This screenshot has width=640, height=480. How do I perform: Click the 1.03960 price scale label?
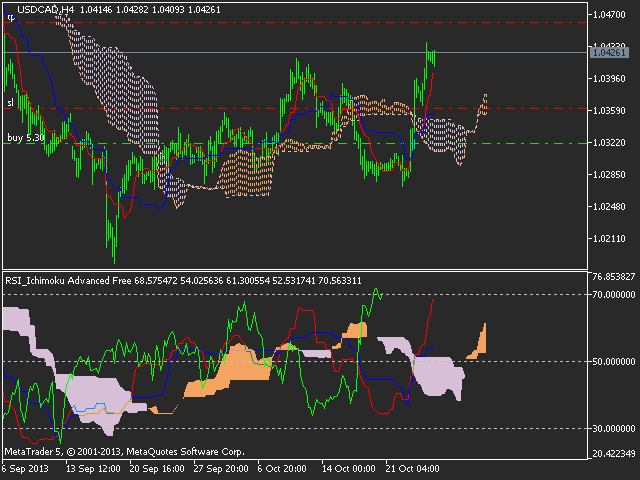click(609, 79)
